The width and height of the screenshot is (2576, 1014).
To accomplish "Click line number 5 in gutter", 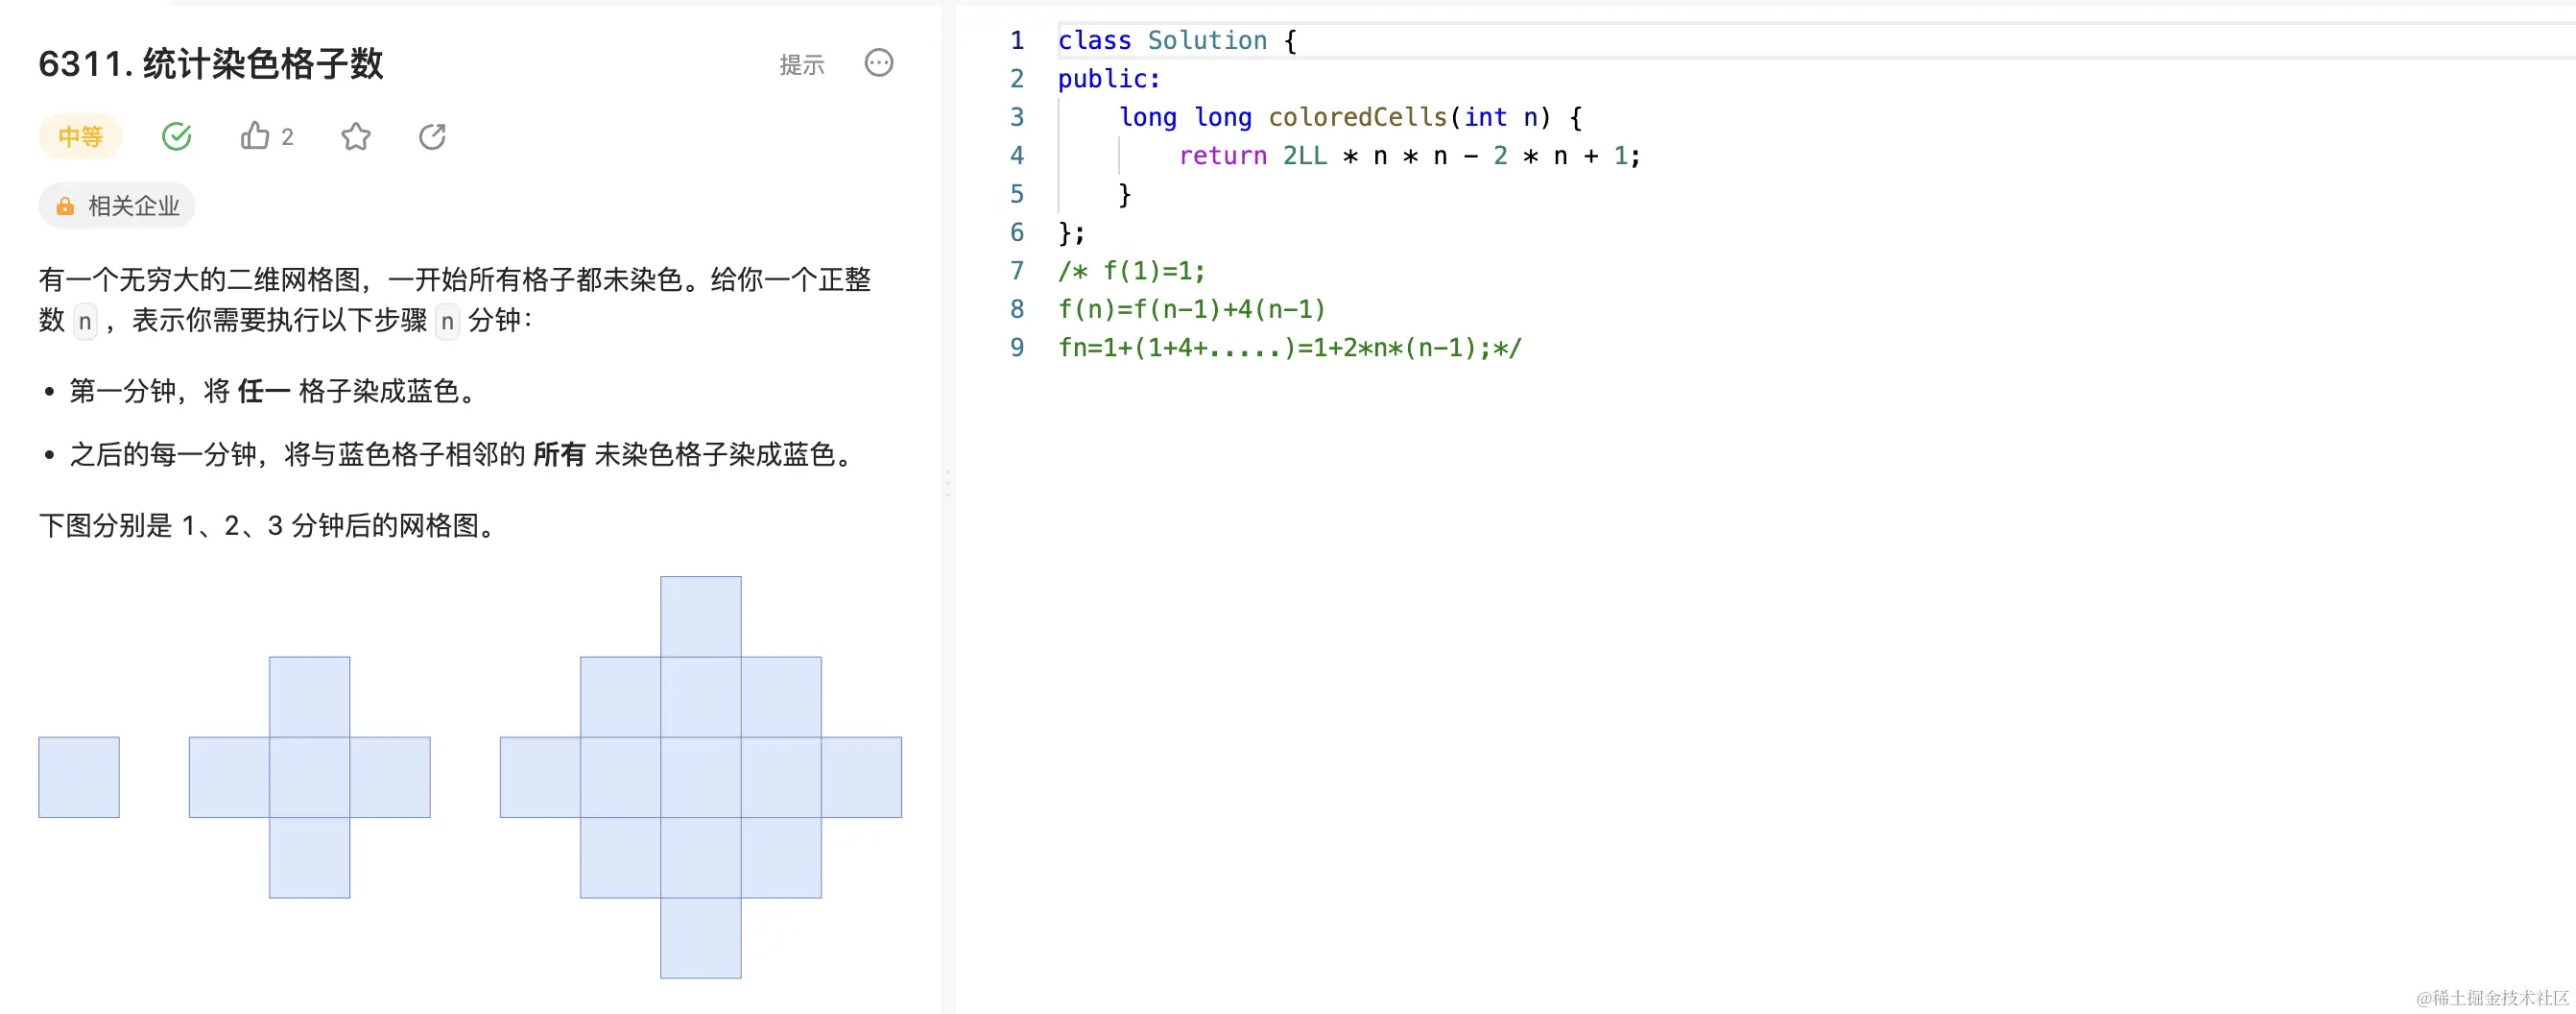I will (1017, 194).
